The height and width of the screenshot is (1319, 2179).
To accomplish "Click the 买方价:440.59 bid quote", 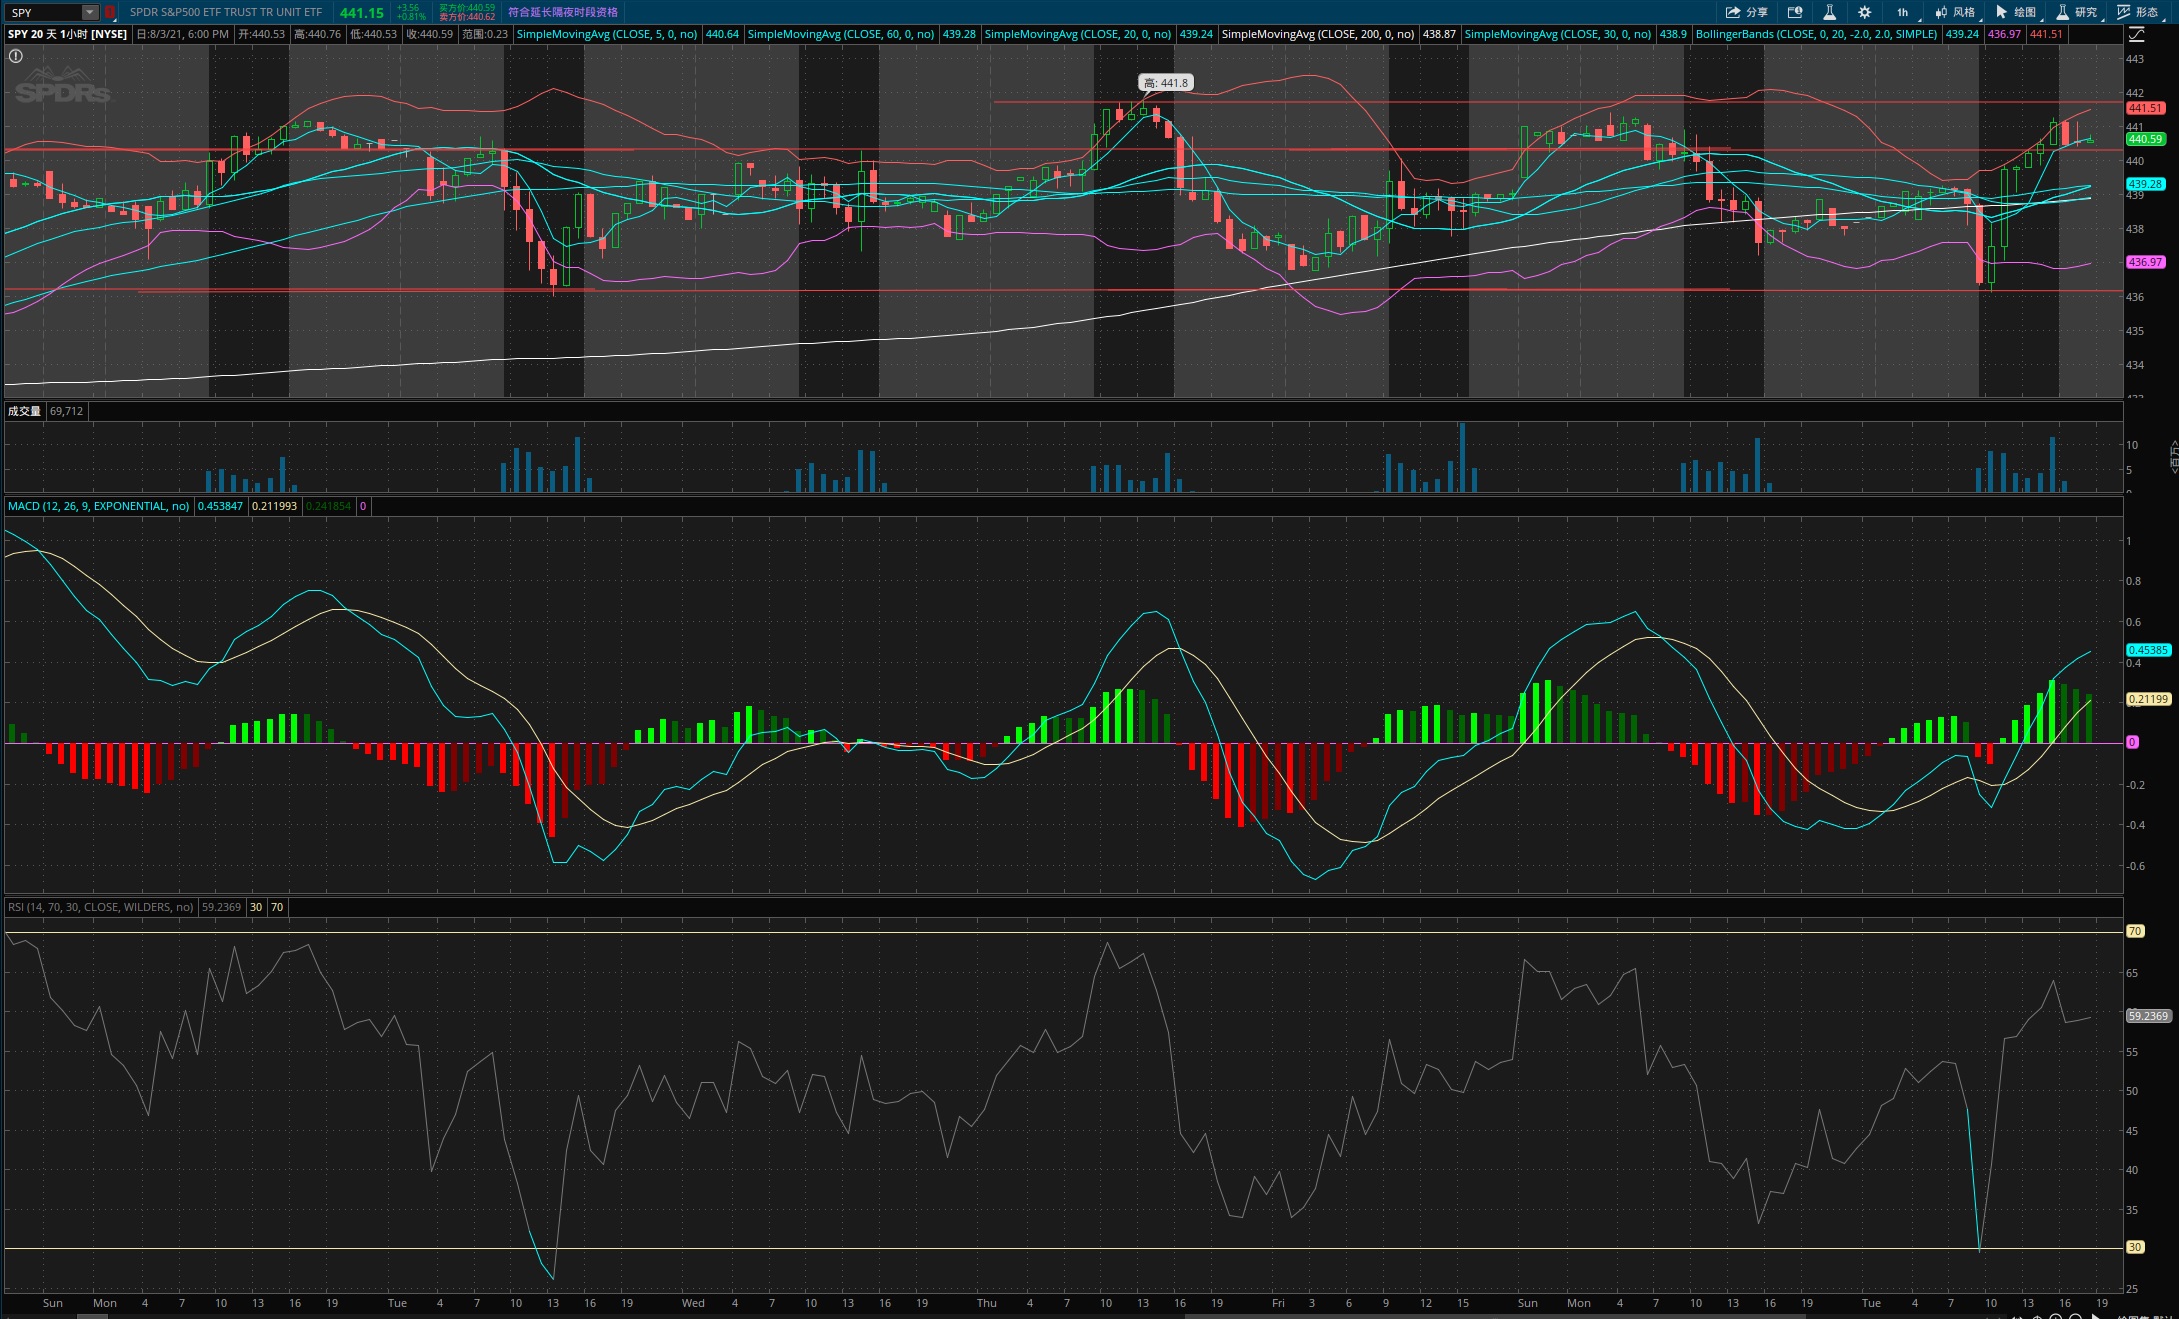I will click(467, 8).
